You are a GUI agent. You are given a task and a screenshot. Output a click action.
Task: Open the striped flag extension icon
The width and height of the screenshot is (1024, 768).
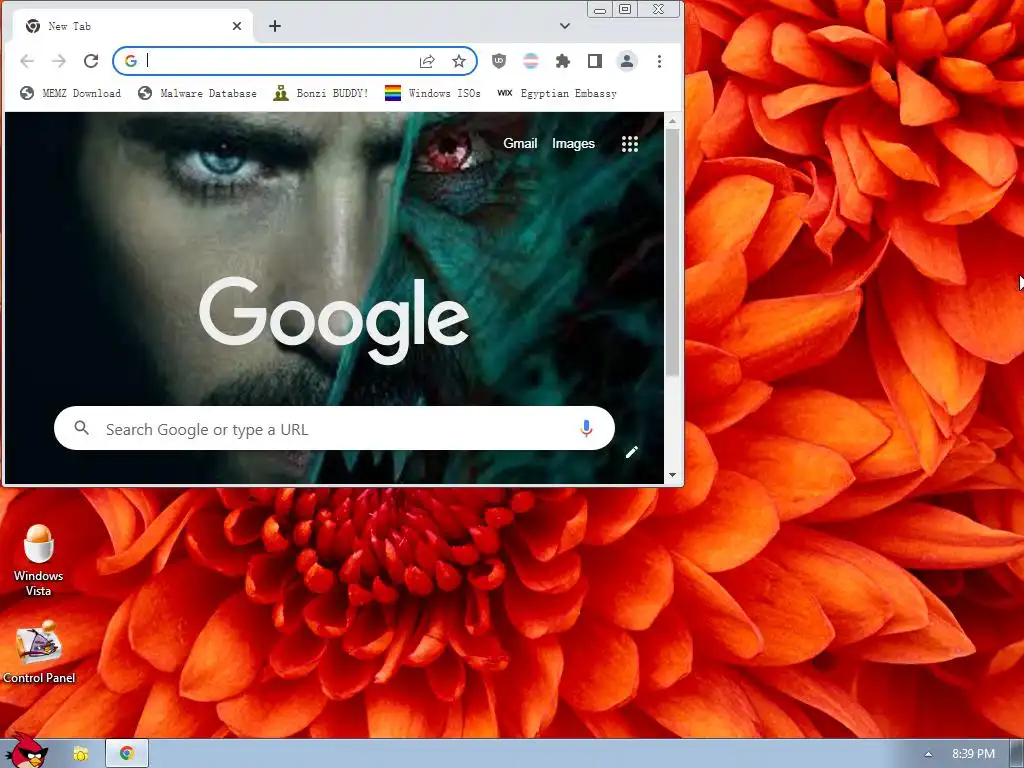[531, 61]
